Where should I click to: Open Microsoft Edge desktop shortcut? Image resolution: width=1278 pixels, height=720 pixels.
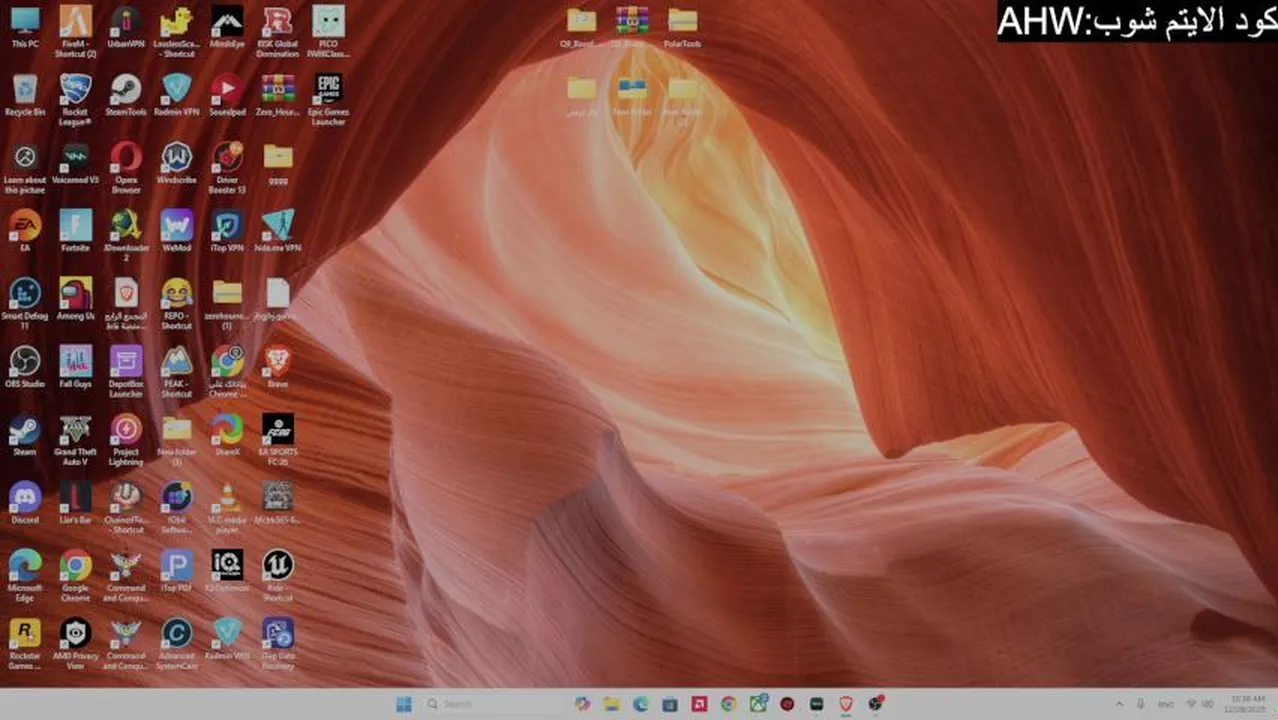tap(25, 575)
